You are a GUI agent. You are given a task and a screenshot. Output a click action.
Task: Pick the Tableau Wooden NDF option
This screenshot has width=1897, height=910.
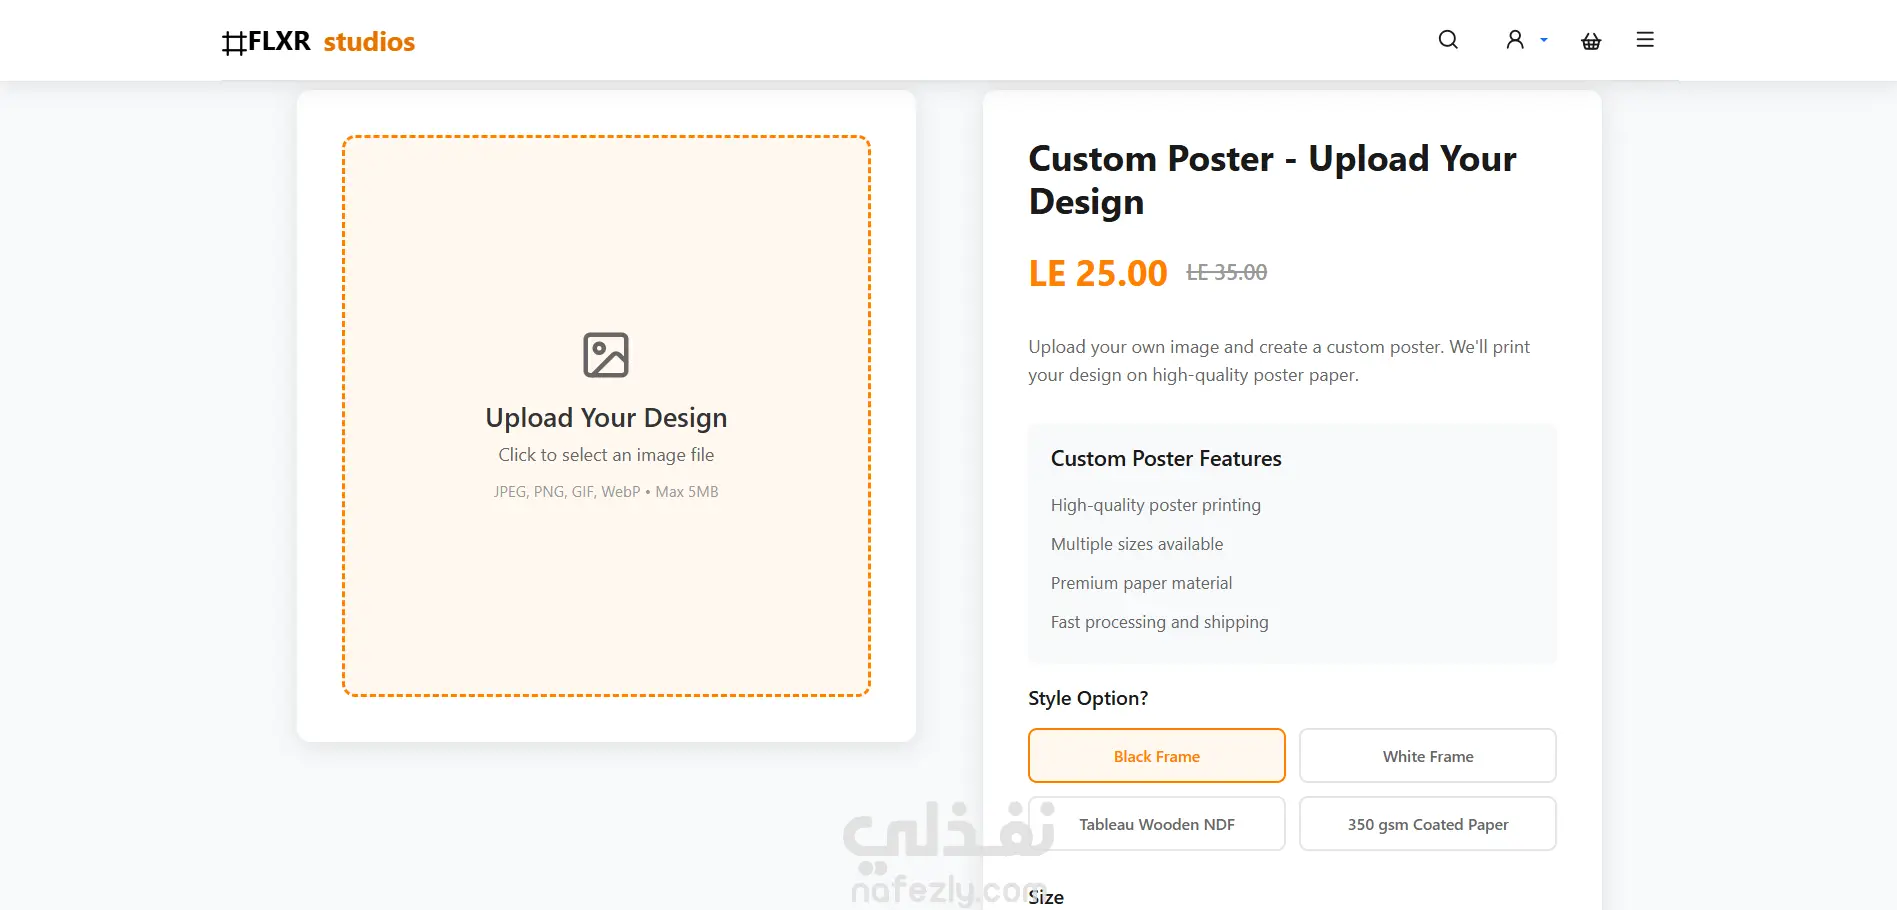click(x=1156, y=824)
